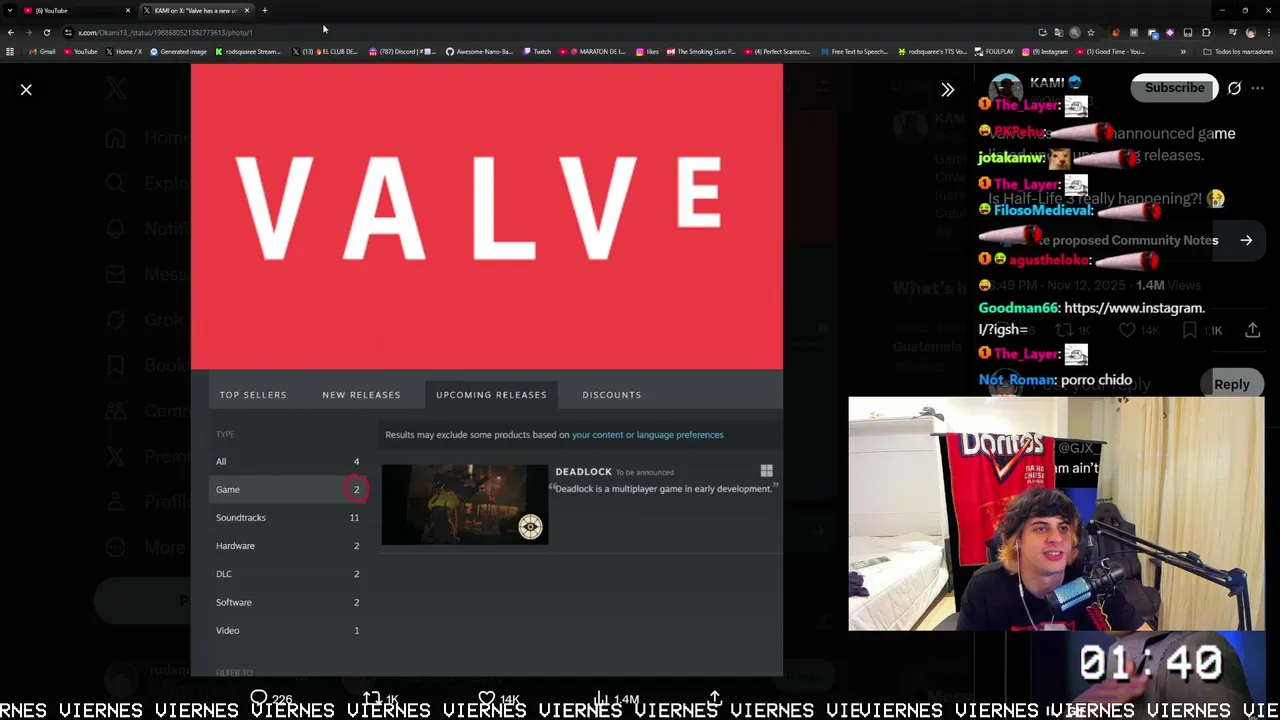Open the zoom magnifier icon in address bar

(1074, 32)
